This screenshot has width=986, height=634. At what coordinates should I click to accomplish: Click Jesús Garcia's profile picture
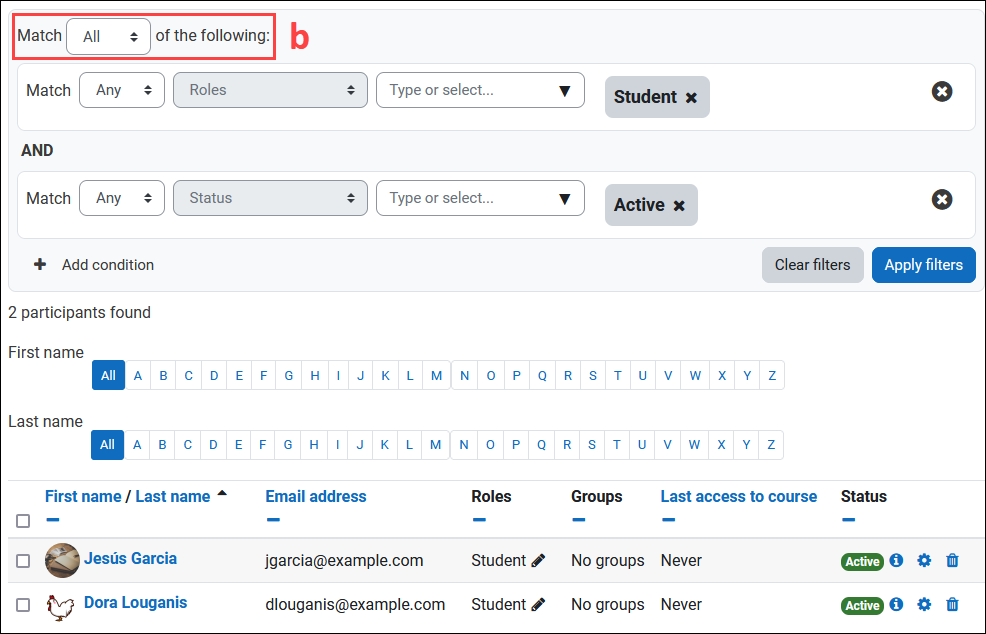click(x=62, y=560)
